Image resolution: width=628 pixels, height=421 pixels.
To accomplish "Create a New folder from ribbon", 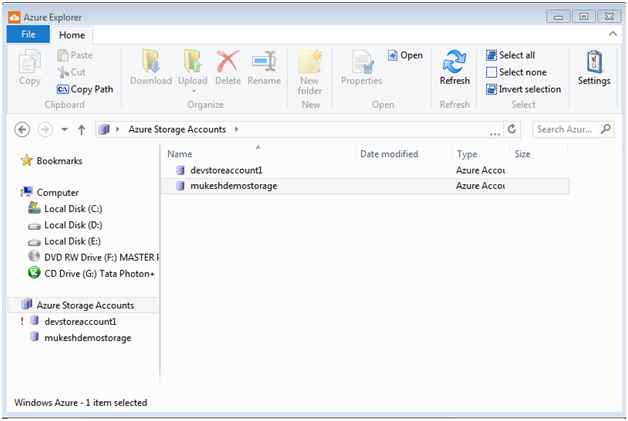I will 310,72.
